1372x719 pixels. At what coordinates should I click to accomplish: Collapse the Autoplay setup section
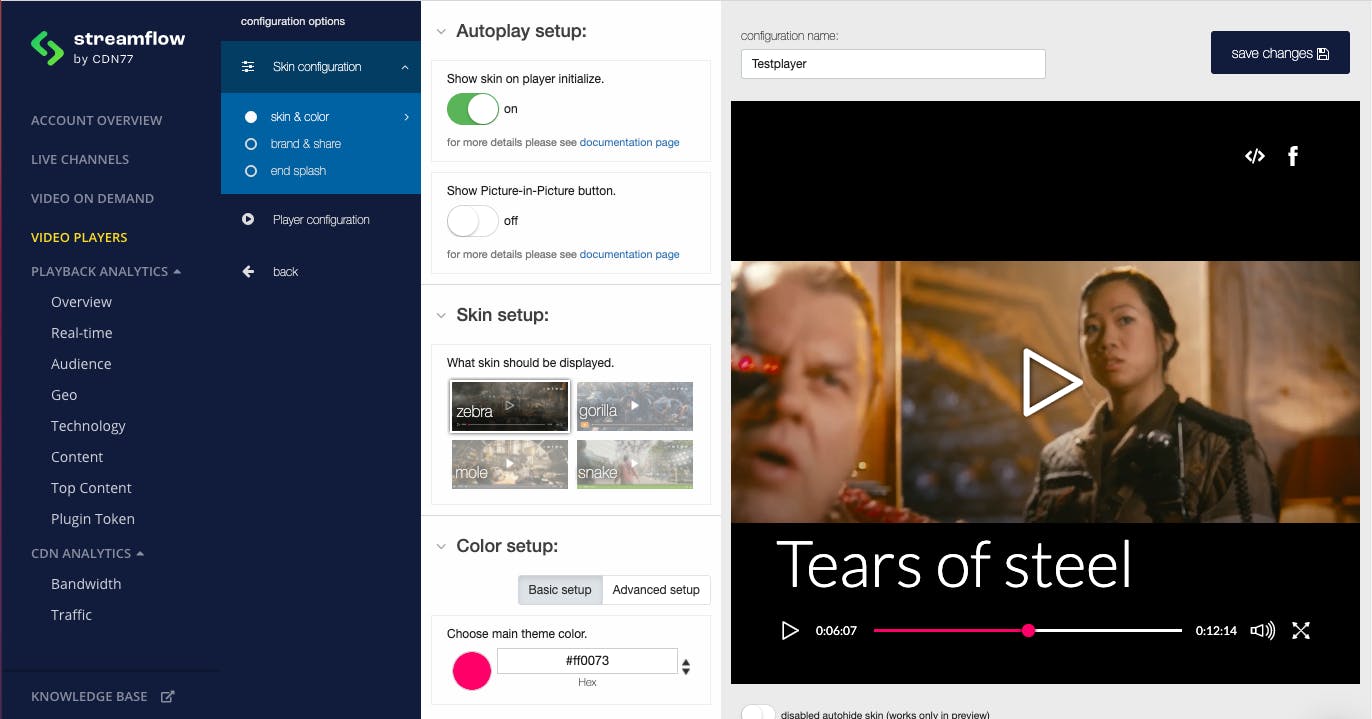pos(441,32)
